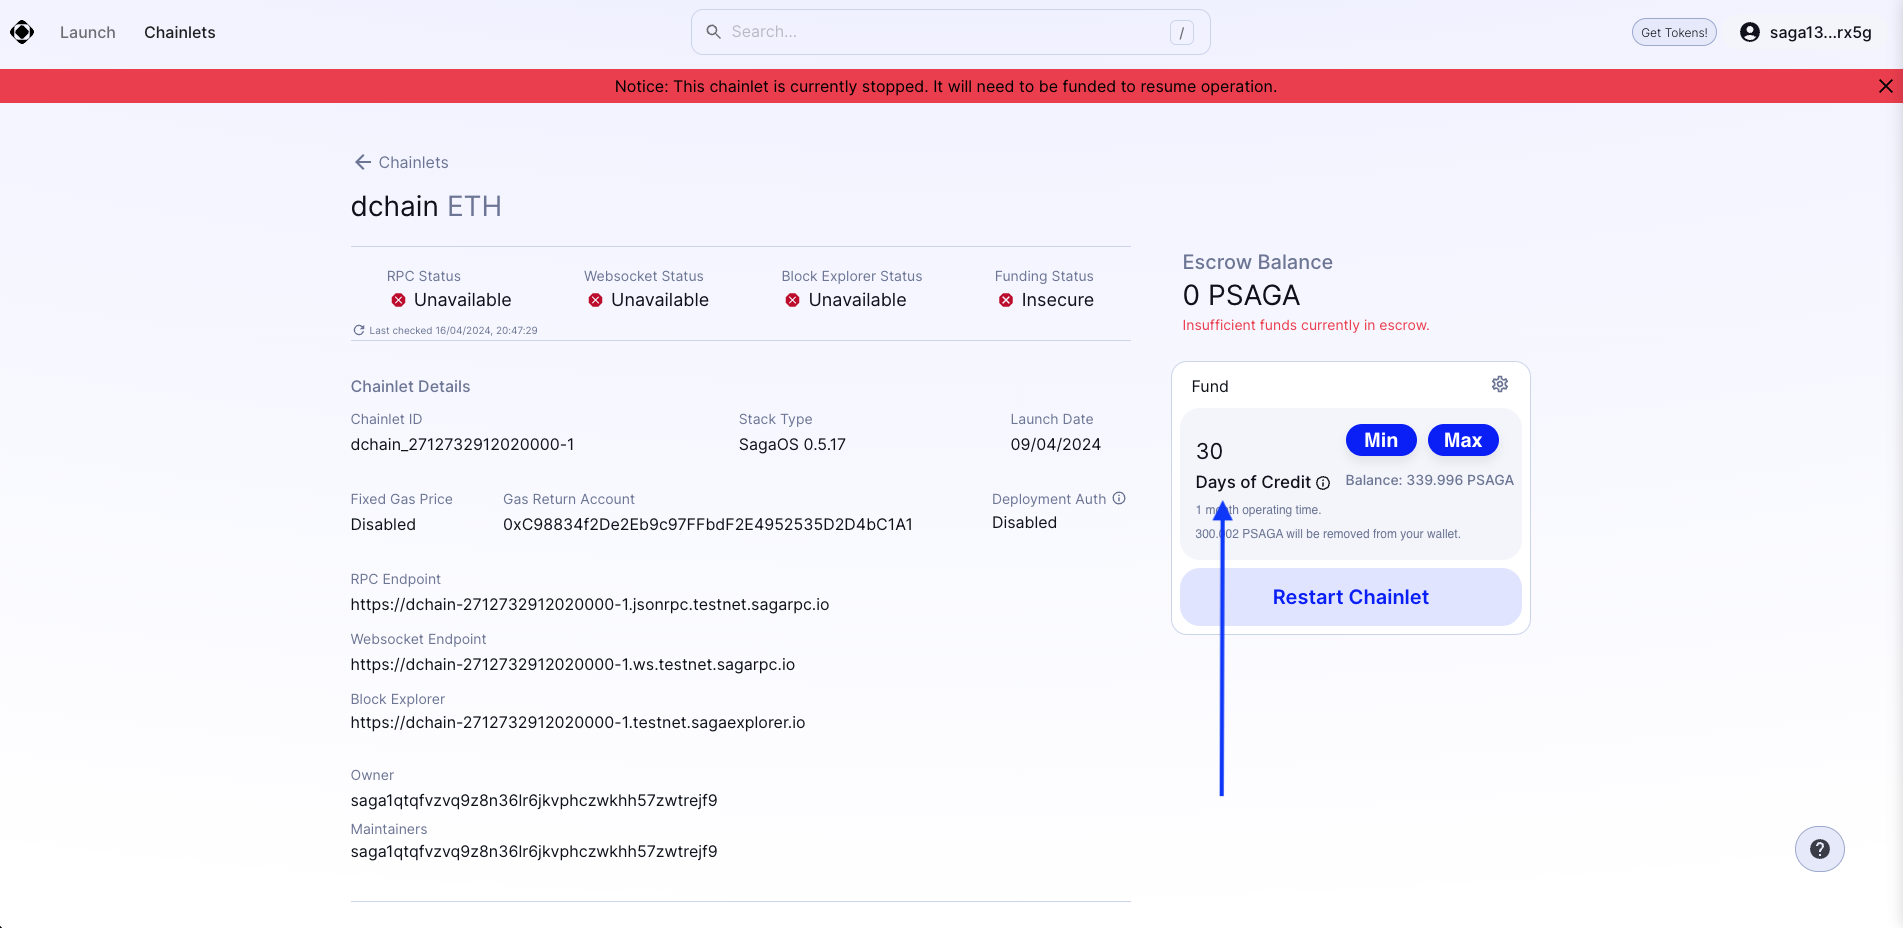Open the Fund settings gear icon

coord(1499,385)
